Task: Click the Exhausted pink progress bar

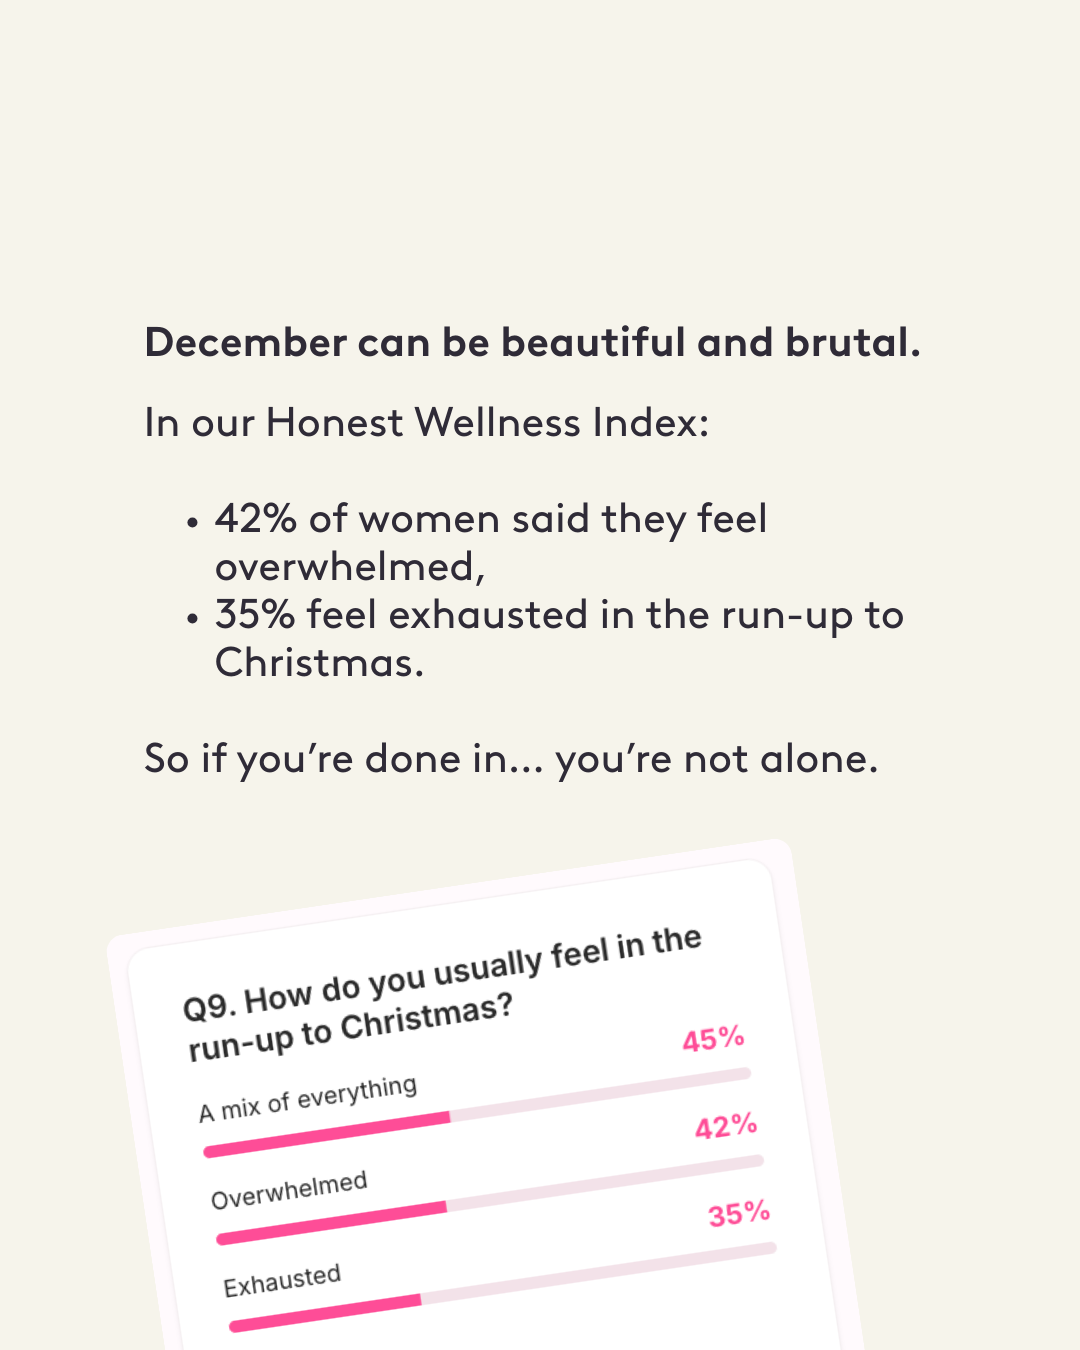Action: coord(325,1313)
